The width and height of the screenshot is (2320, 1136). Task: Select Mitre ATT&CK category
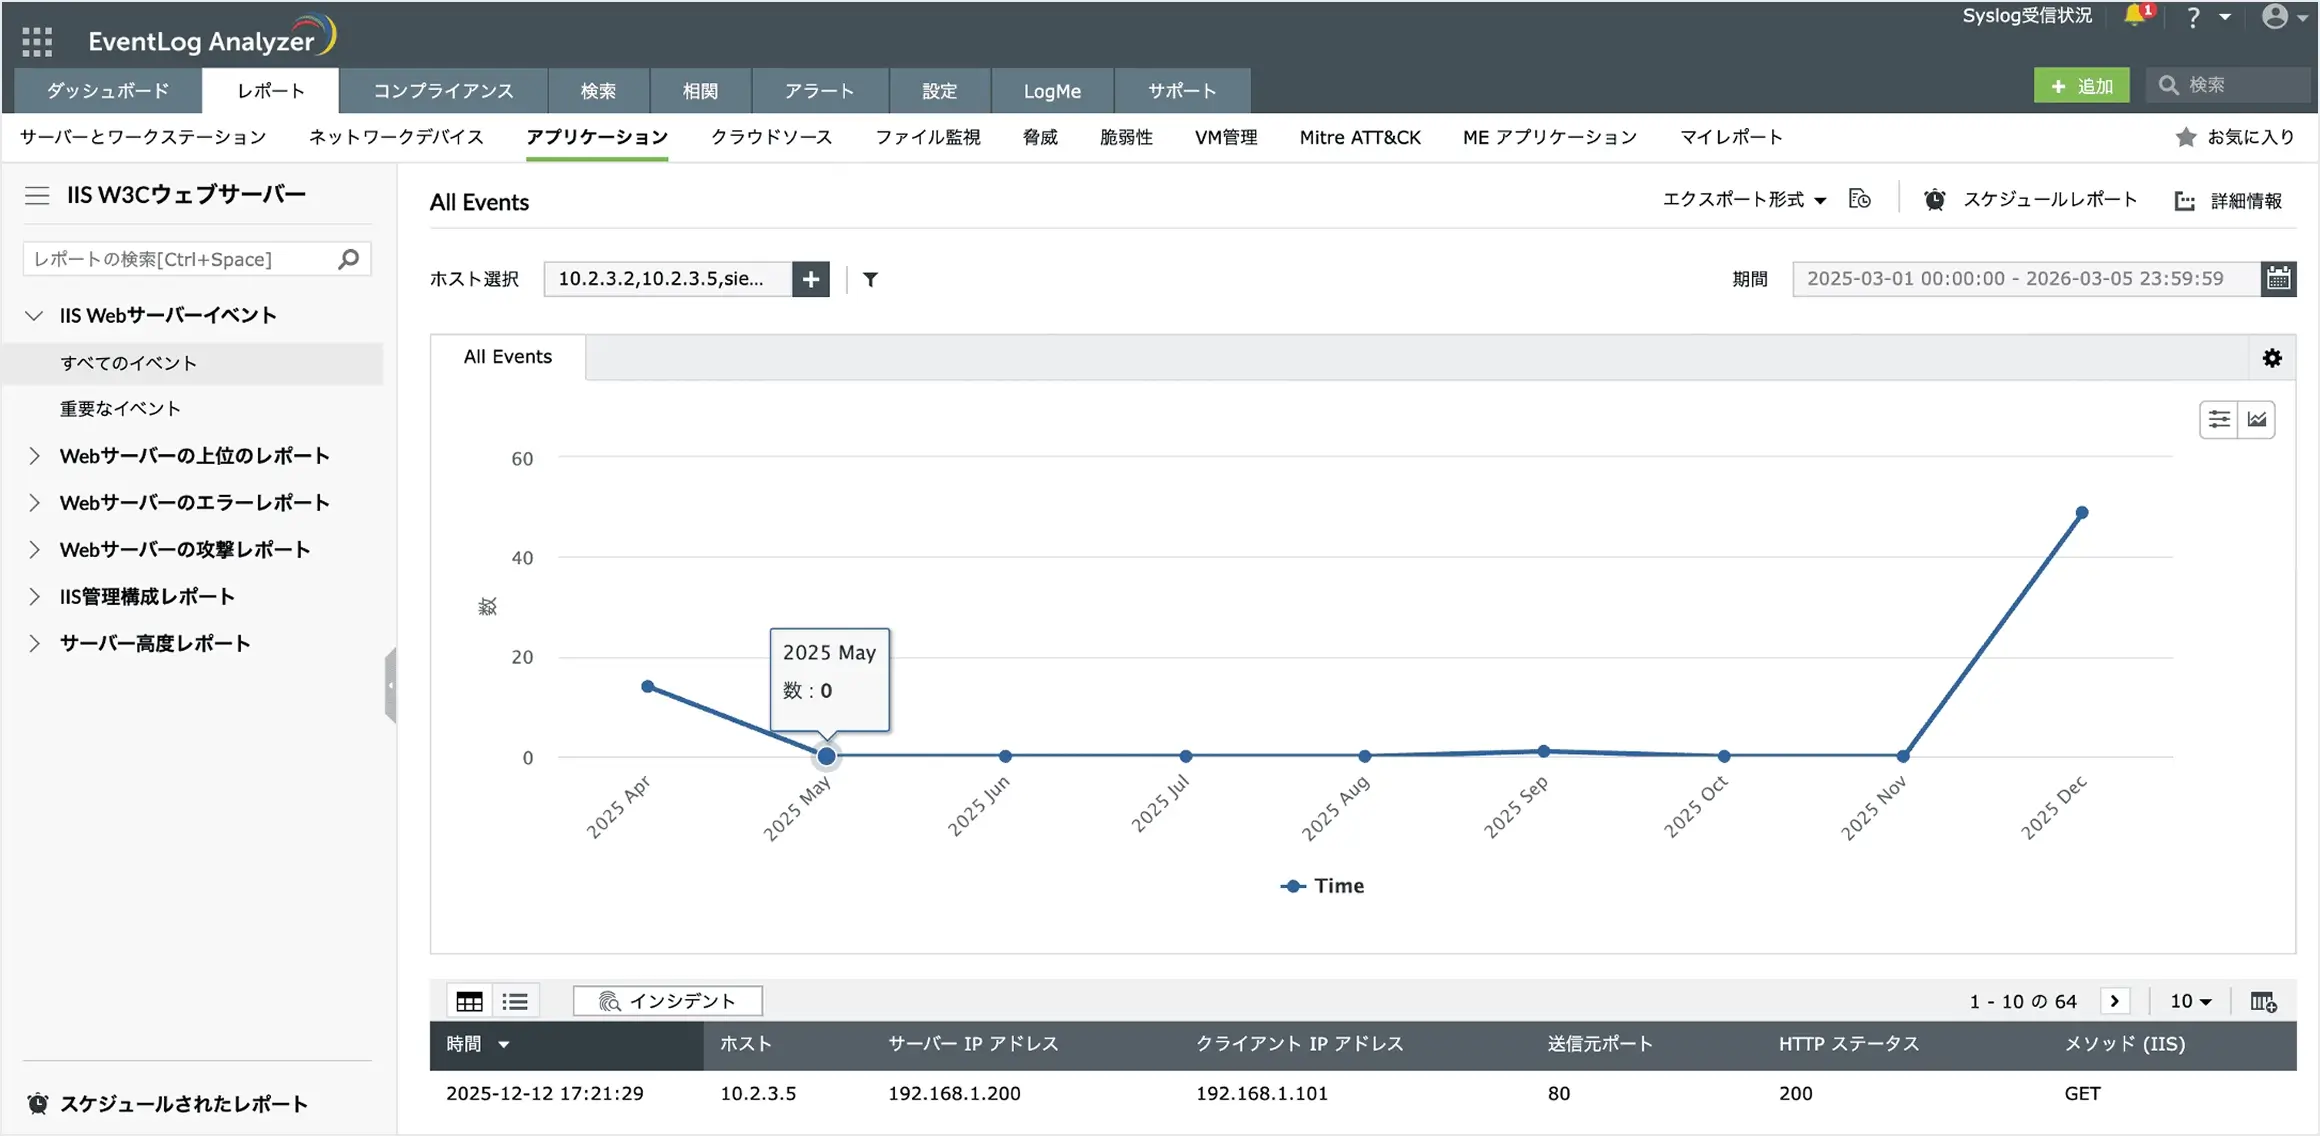1360,137
